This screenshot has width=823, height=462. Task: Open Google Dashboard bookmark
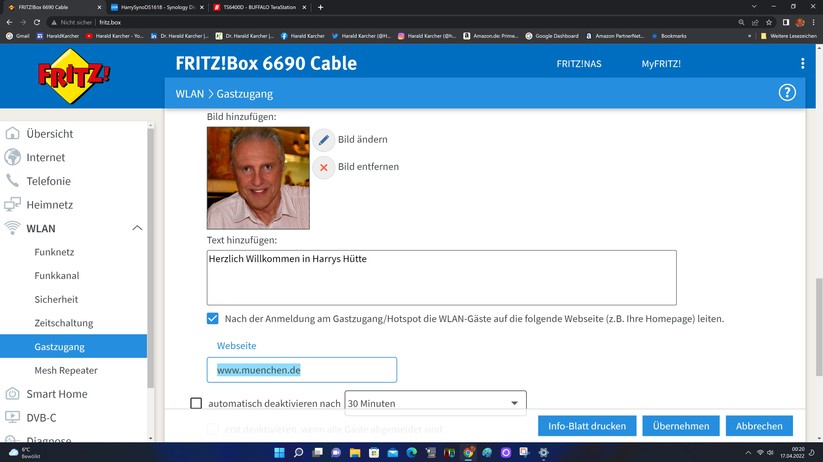point(552,36)
